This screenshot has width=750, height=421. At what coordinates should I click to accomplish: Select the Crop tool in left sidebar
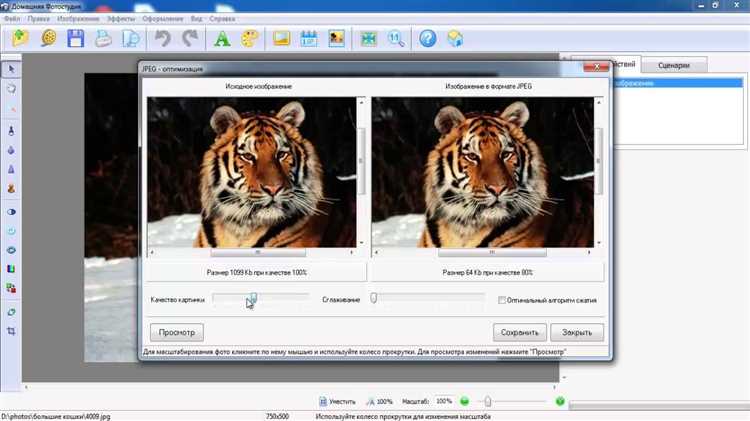[11, 330]
